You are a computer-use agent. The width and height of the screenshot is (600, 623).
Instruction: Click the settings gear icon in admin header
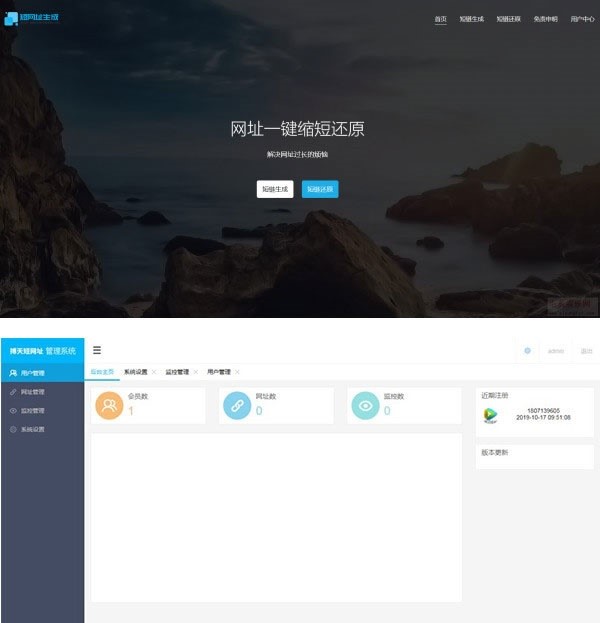527,351
